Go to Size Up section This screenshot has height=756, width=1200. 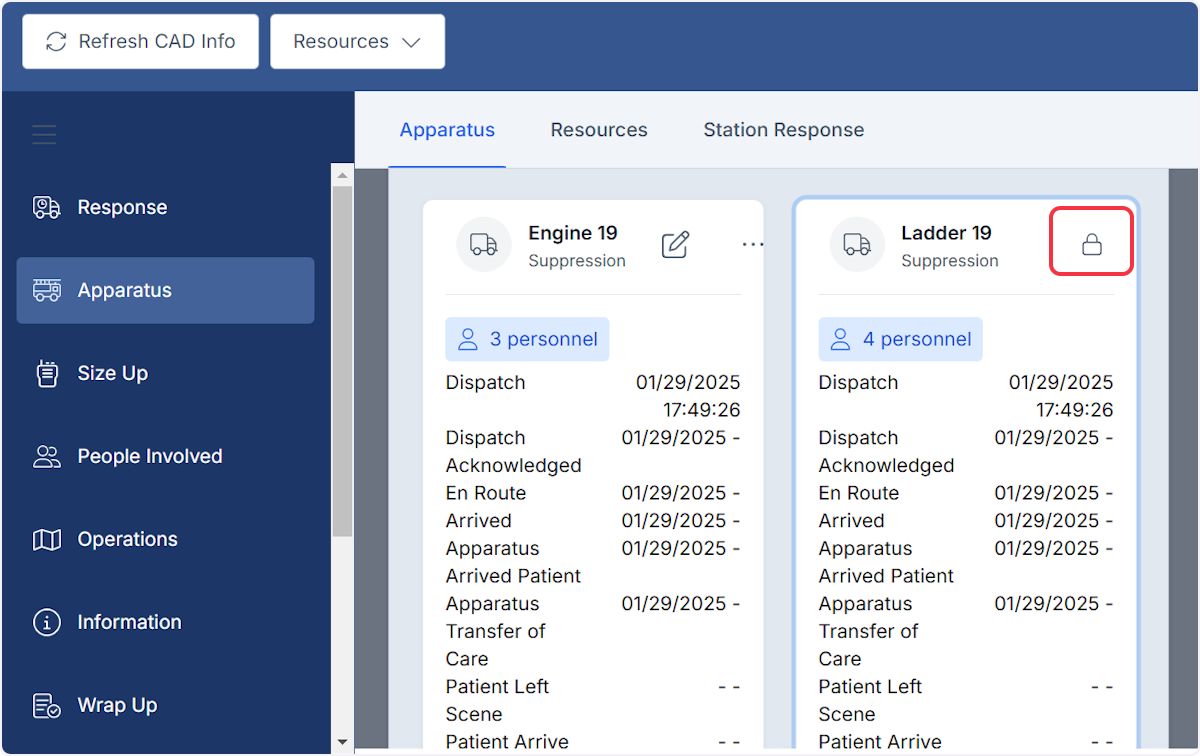coord(166,374)
